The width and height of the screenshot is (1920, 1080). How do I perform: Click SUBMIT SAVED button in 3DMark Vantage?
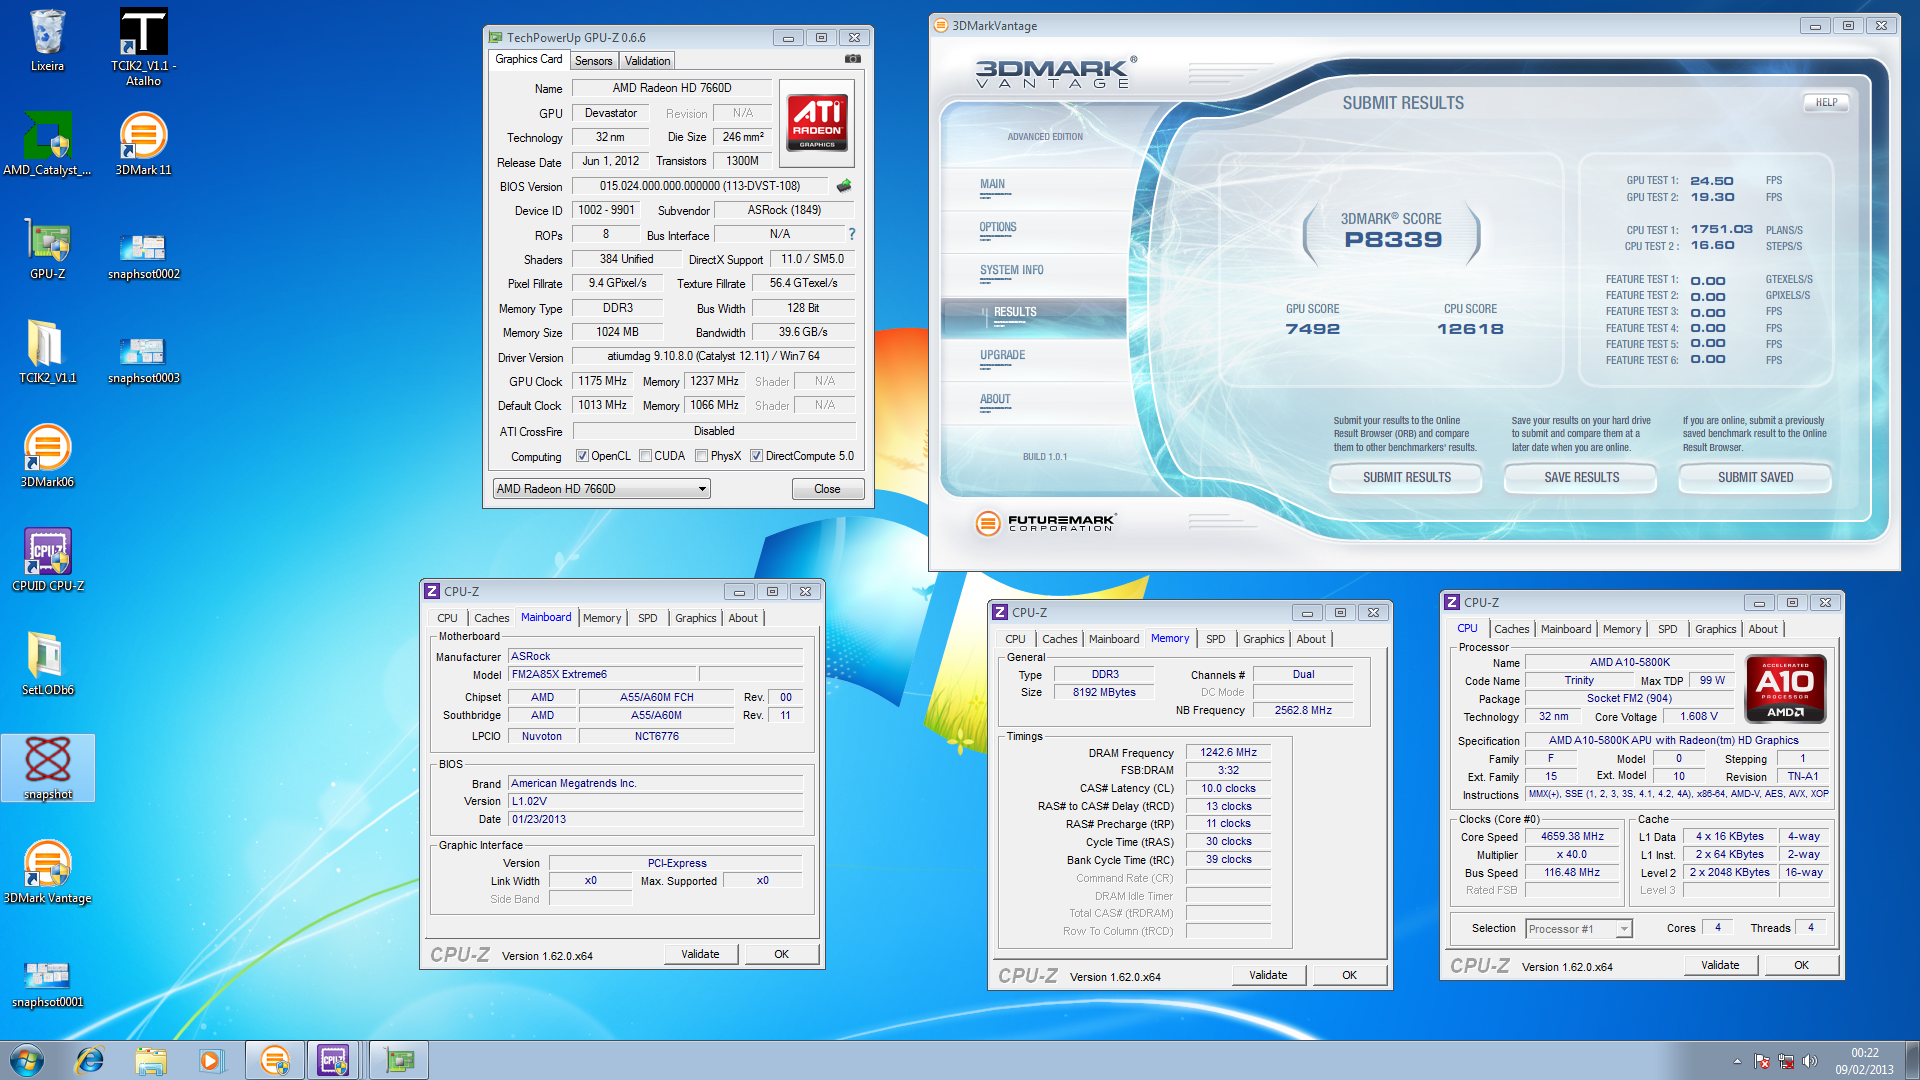tap(1755, 478)
